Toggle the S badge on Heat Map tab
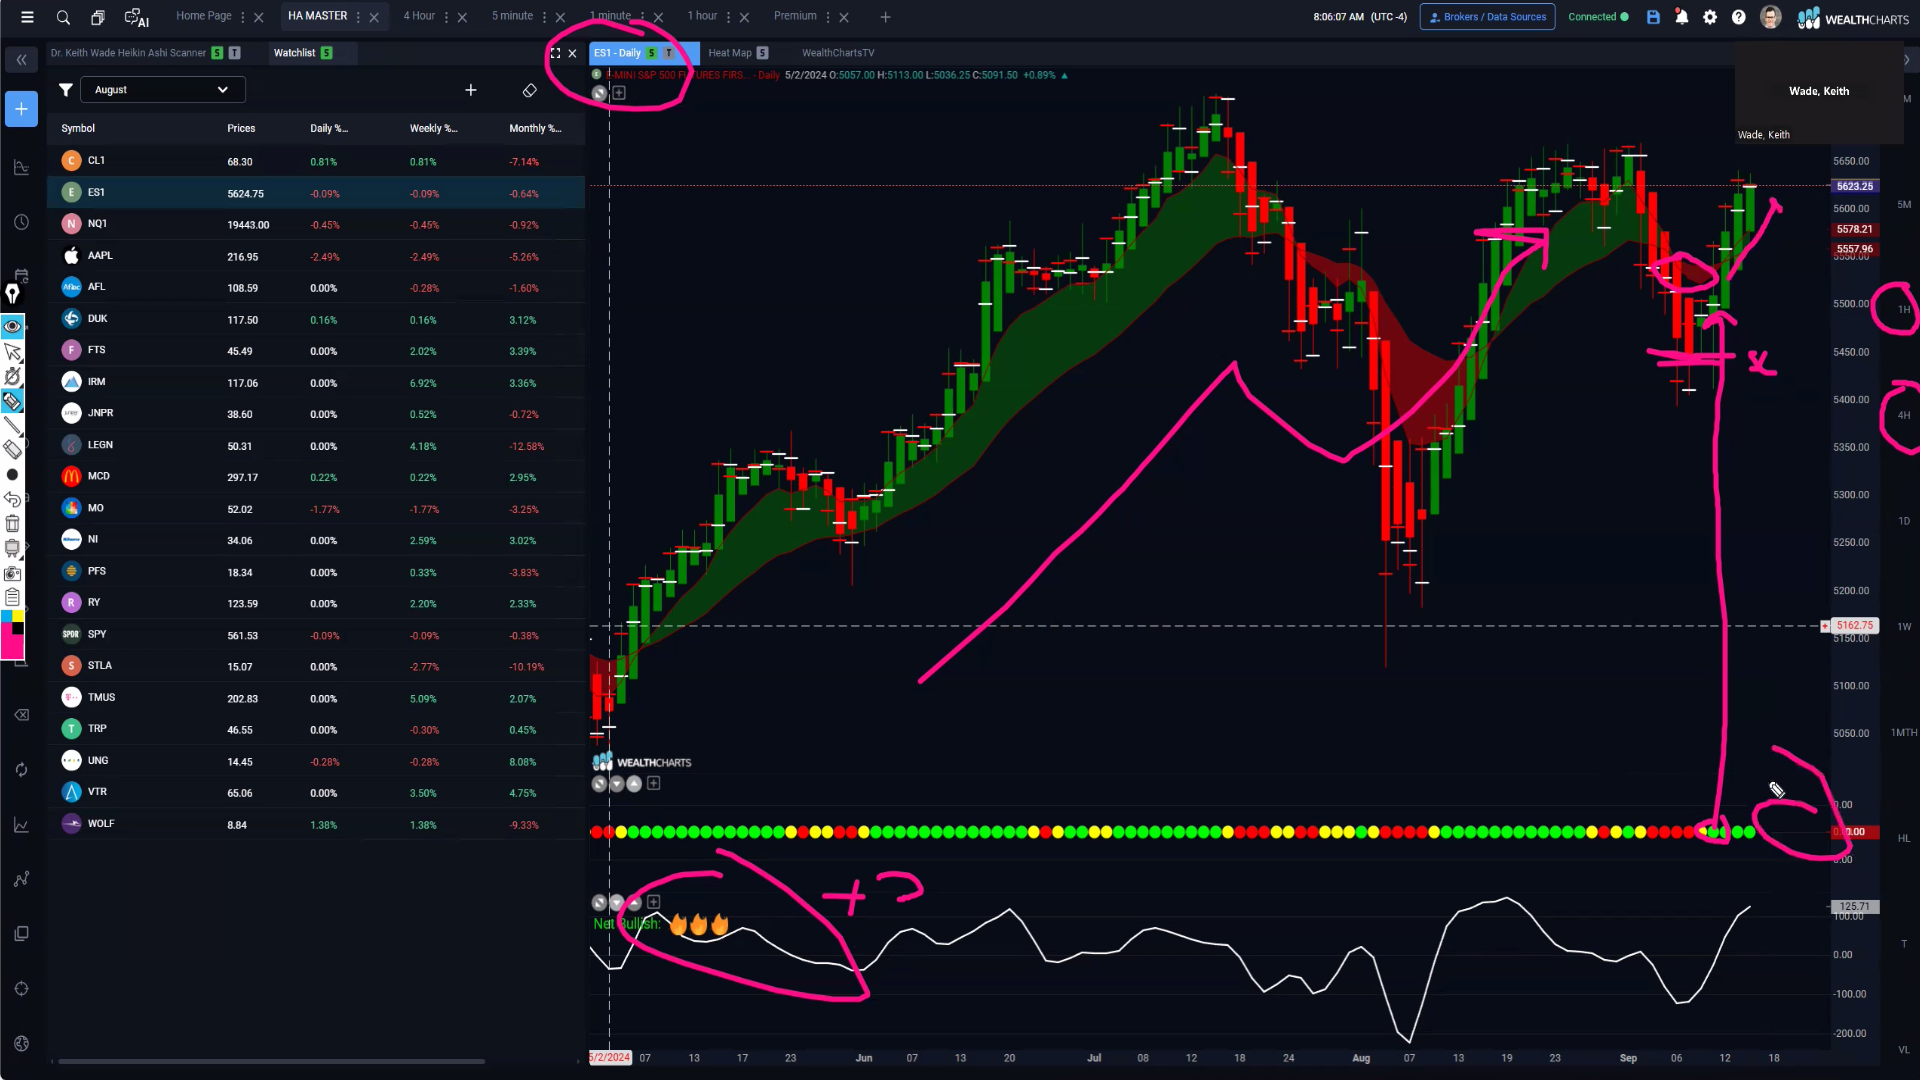 763,53
